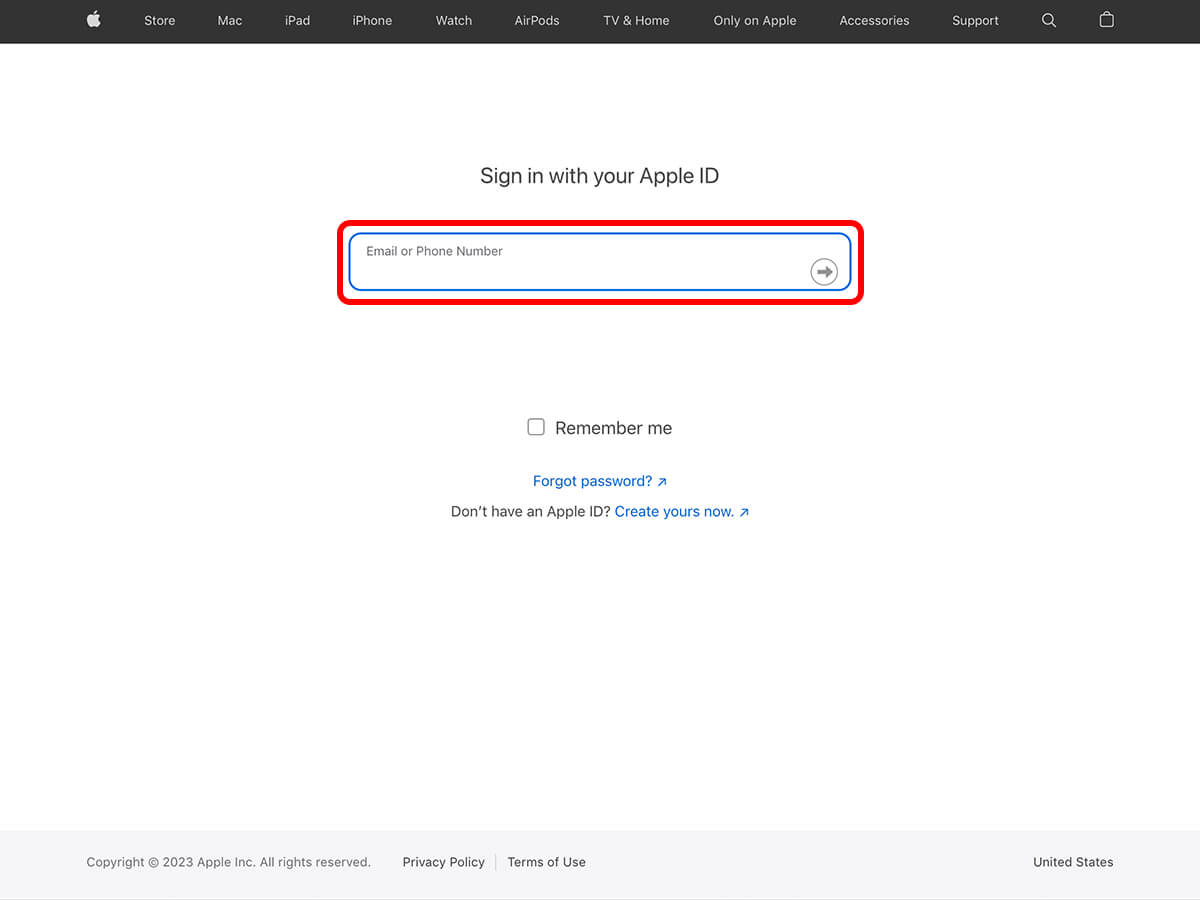Click Only on Apple nav item
1200x900 pixels.
(x=754, y=20)
